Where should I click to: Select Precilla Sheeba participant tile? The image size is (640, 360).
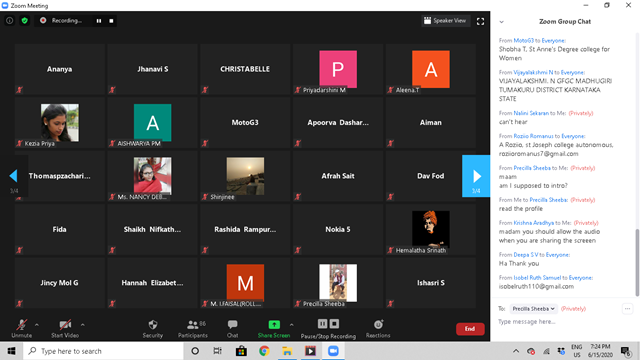[338, 283]
